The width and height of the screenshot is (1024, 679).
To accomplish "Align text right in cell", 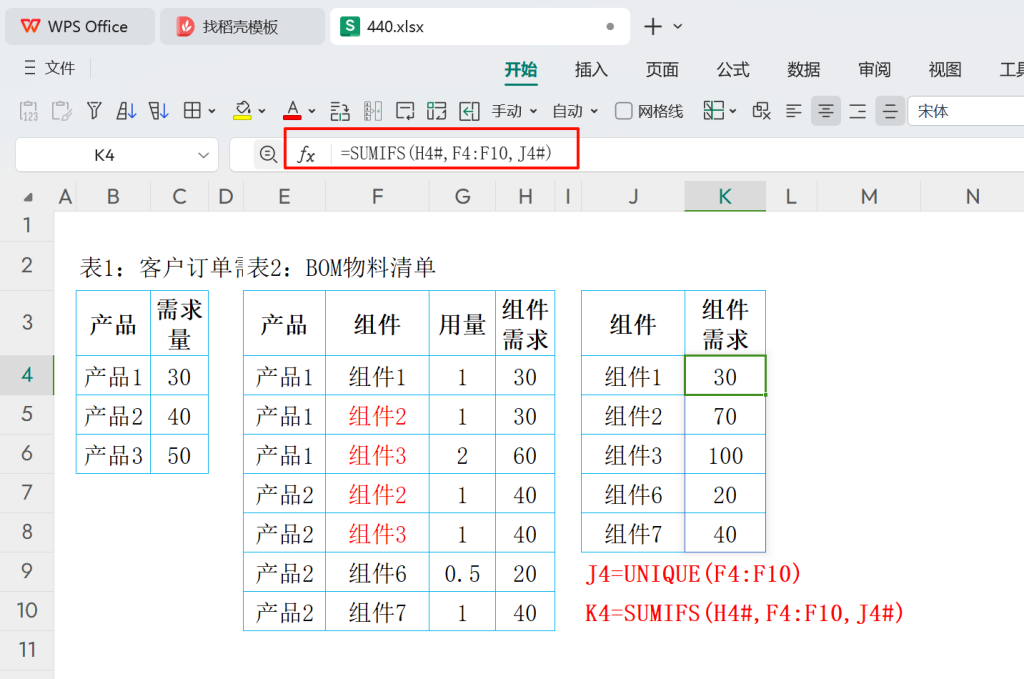I will [857, 111].
